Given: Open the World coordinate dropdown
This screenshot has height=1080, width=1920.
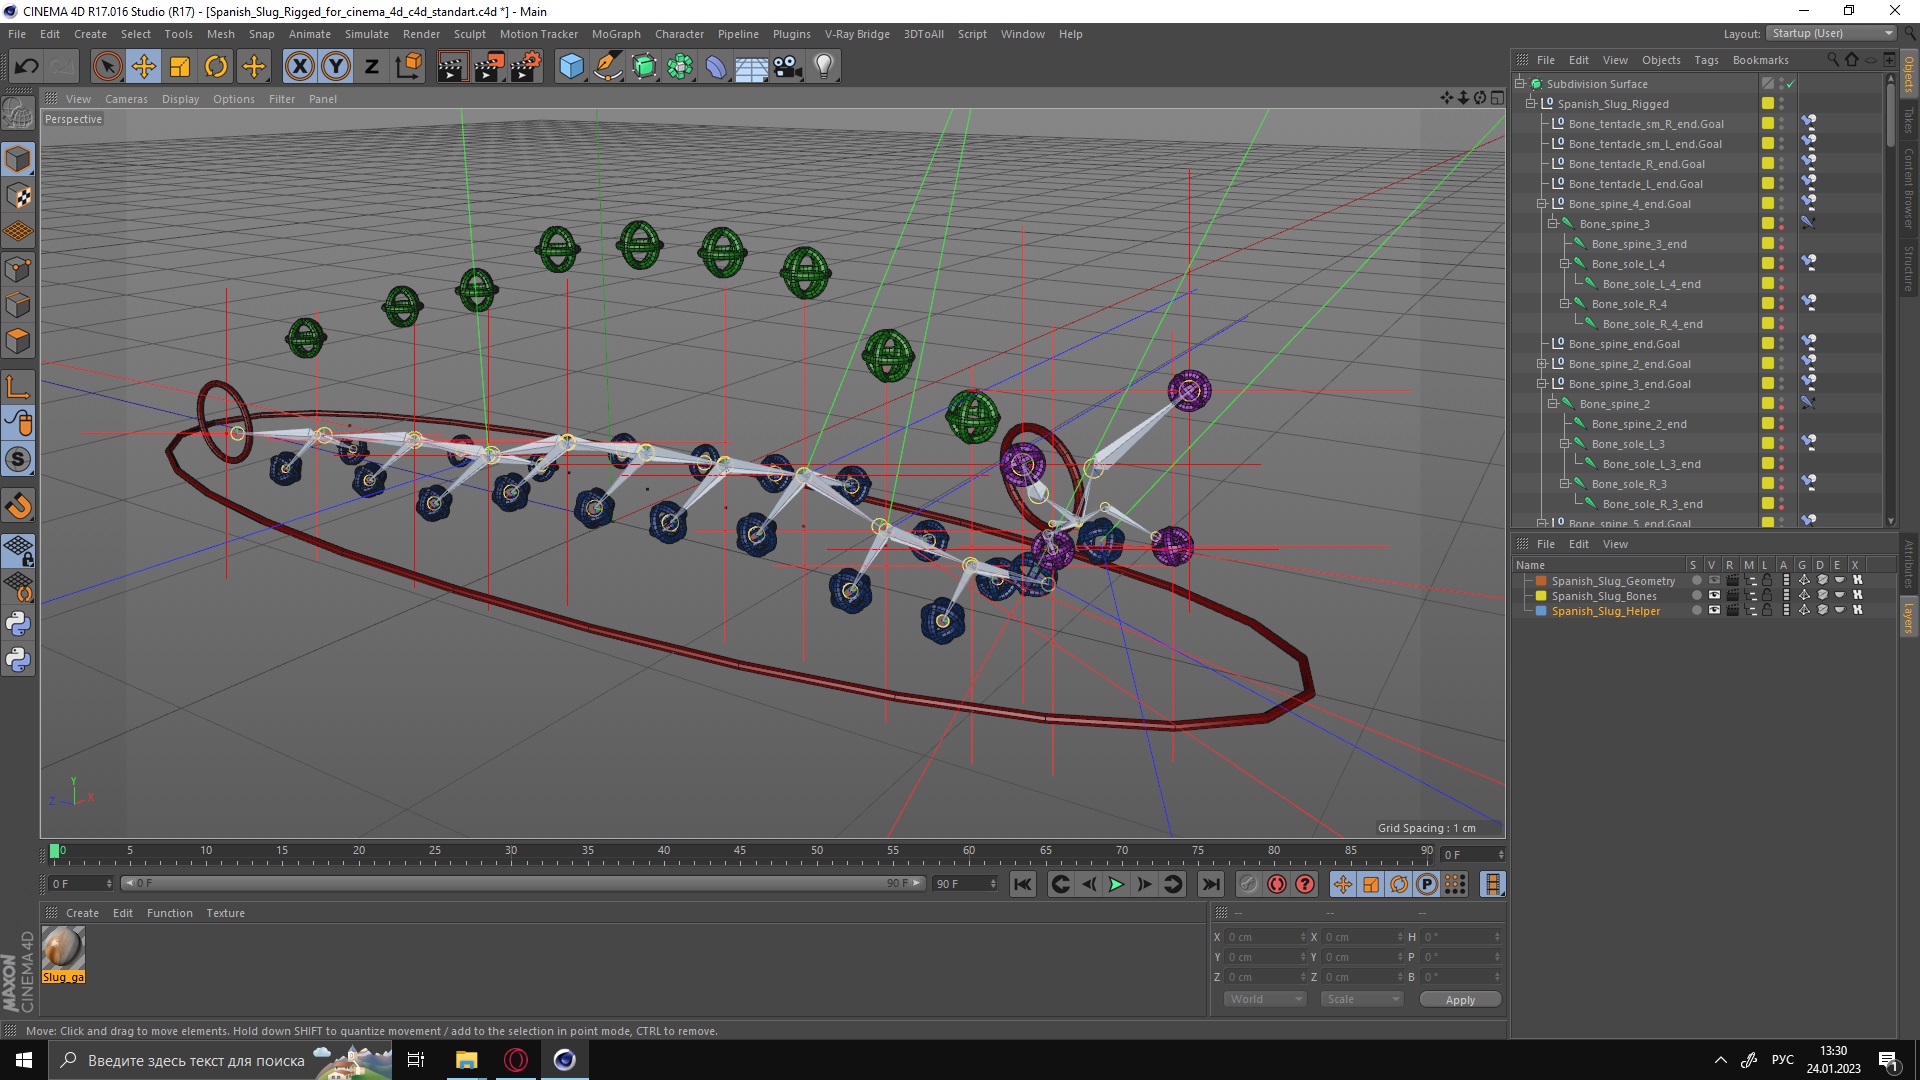Looking at the screenshot, I should click(x=1265, y=999).
